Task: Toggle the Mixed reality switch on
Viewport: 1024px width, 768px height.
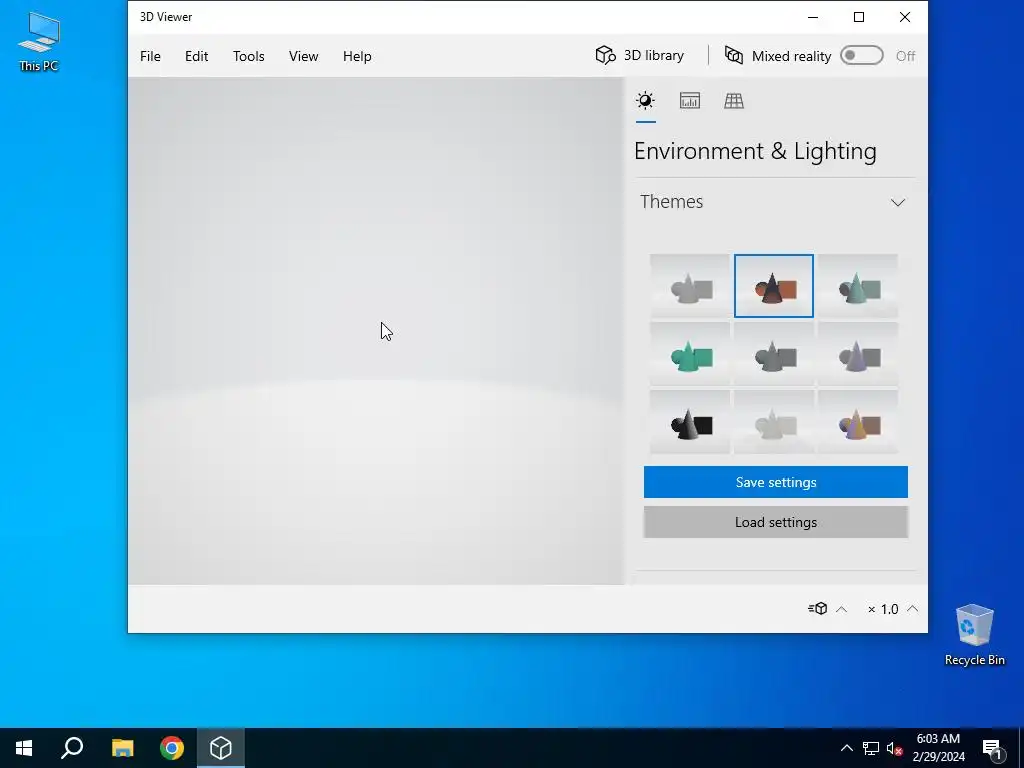Action: click(861, 56)
